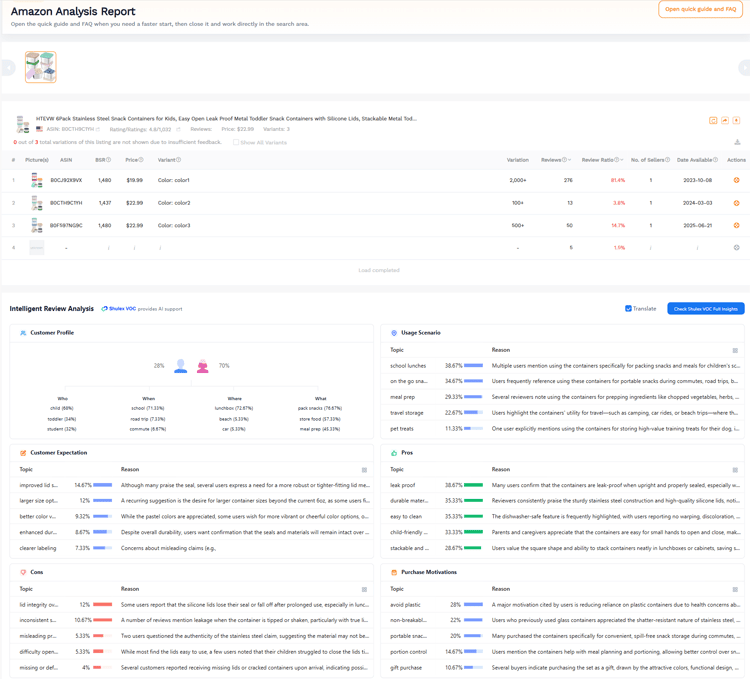Click the orange share arrow icon
750x679 pixels.
click(725, 120)
